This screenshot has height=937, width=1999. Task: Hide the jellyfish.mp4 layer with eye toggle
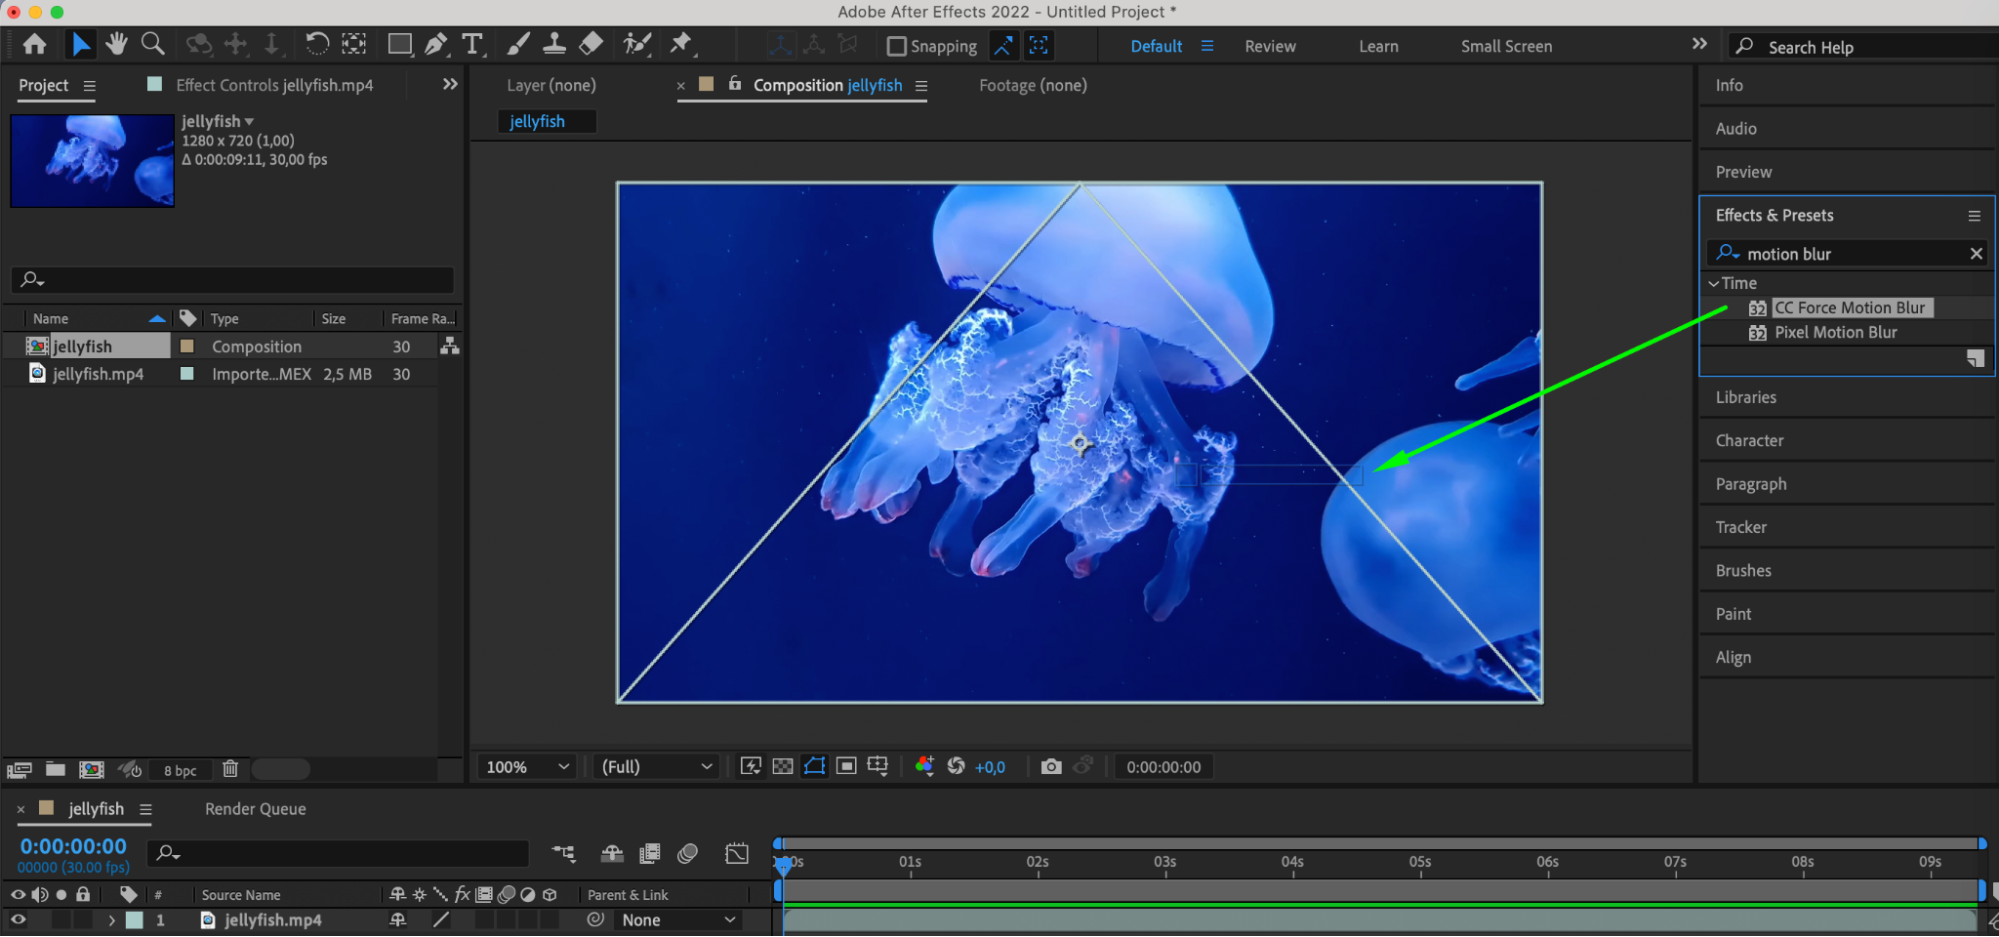18,920
